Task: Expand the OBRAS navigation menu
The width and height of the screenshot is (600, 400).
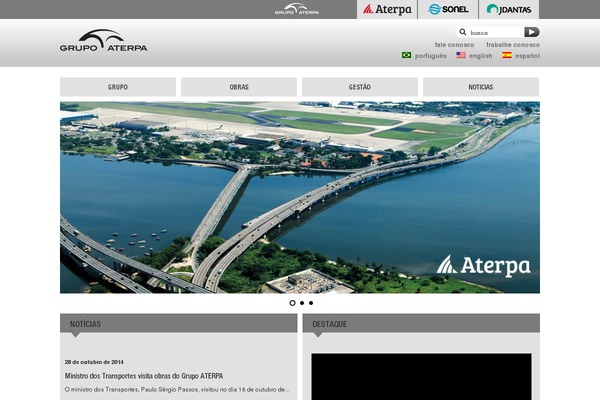Action: pyautogui.click(x=239, y=87)
